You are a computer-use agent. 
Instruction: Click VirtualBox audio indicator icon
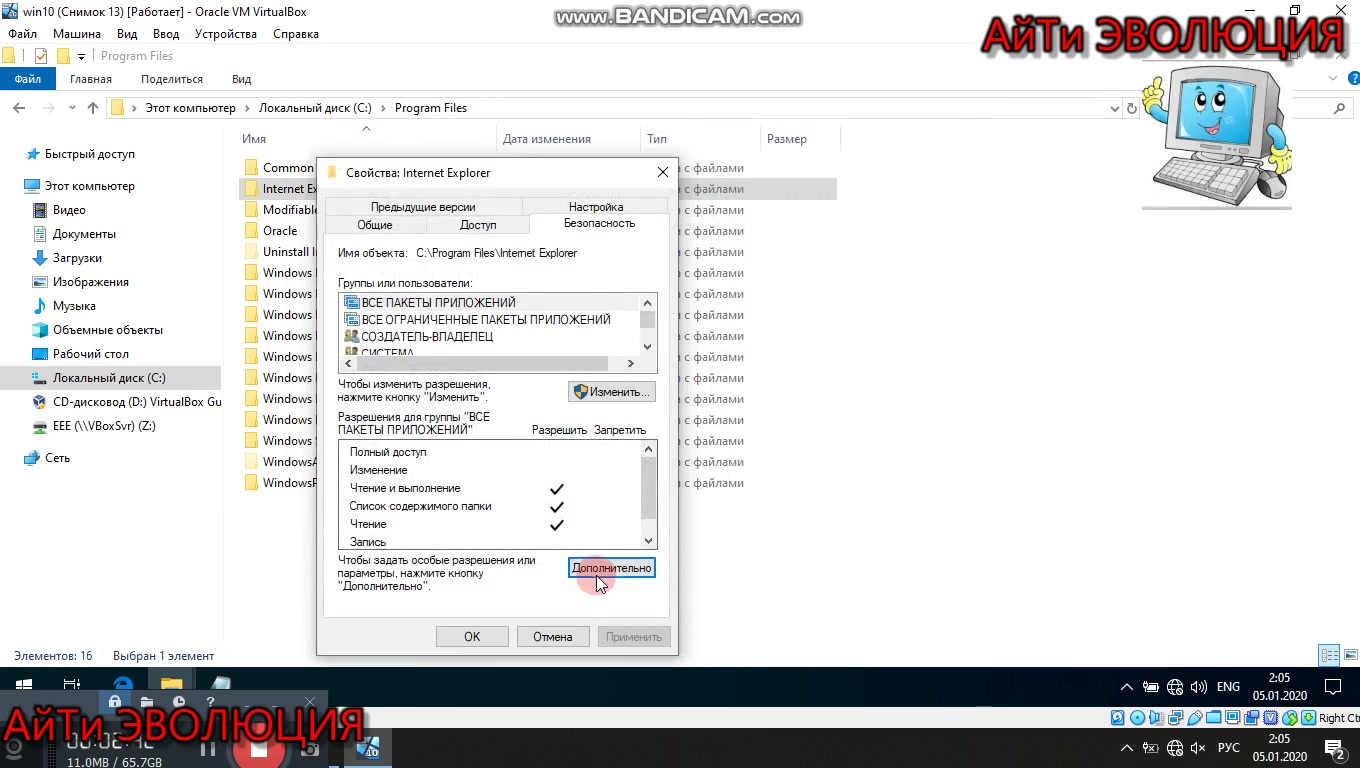point(1157,718)
